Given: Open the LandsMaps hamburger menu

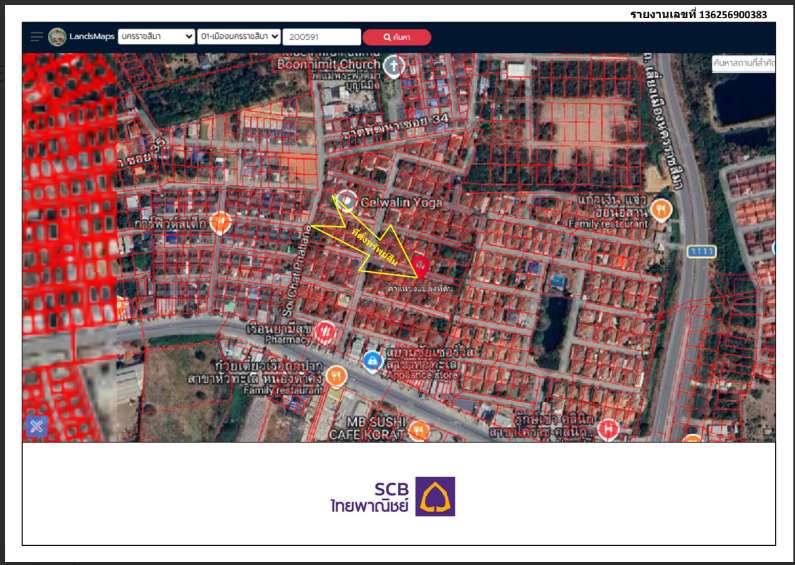Looking at the screenshot, I should coord(37,37).
